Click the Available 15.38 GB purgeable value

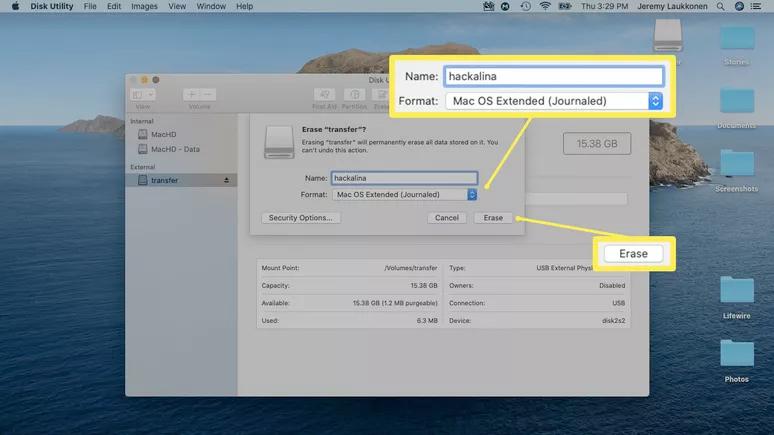coord(395,303)
